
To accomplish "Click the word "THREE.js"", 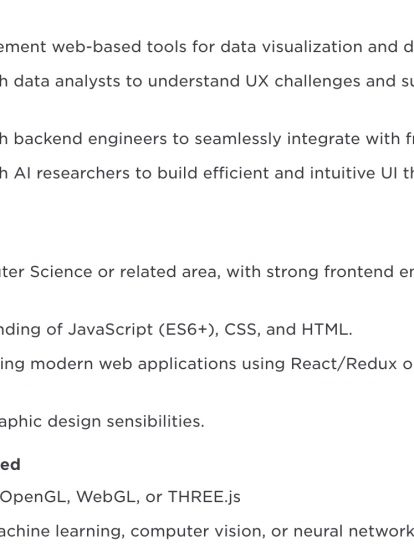I will point(204,497).
